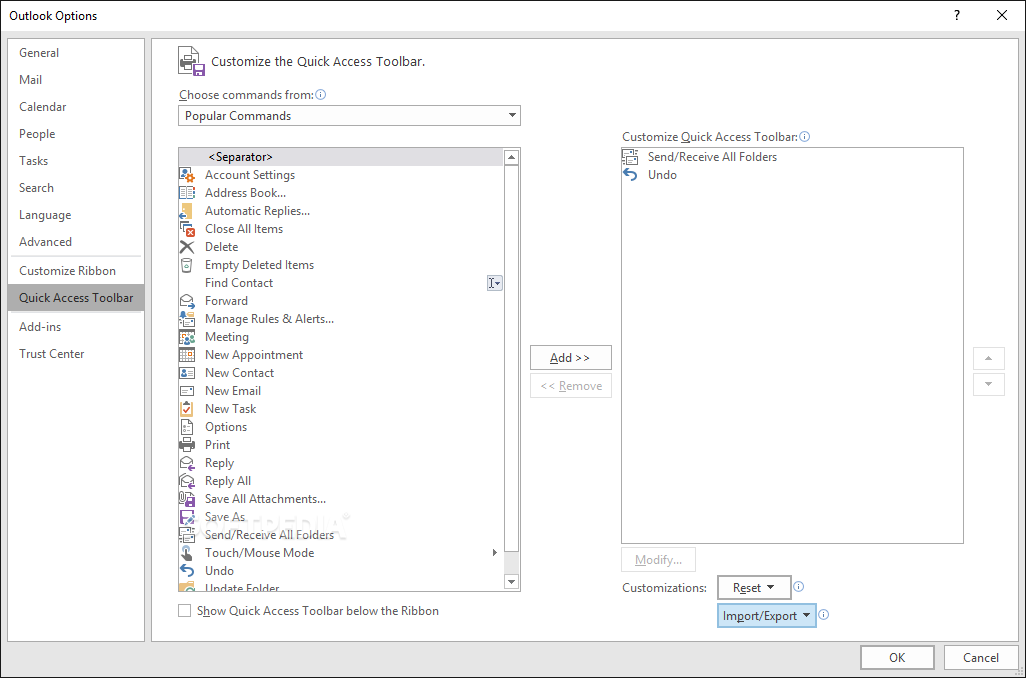Toggle Show Quick Access Toolbar below the Ribbon
This screenshot has height=678, width=1026.
[185, 611]
